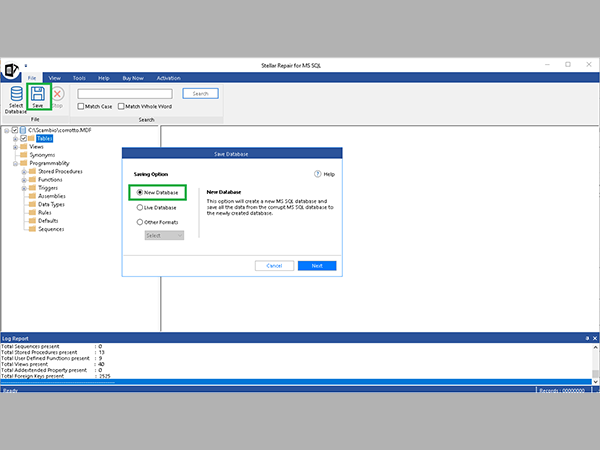The width and height of the screenshot is (600, 450).
Task: Select the Sequences tree label
Action: 51,229
